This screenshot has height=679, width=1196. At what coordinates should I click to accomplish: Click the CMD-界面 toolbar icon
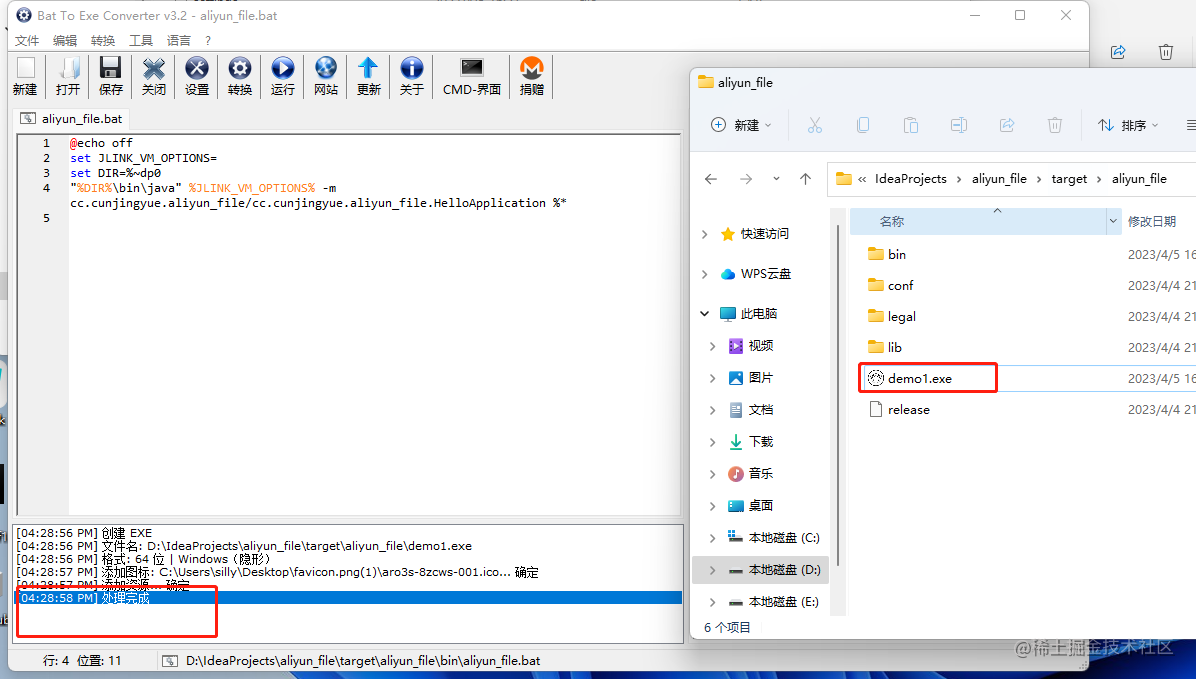pyautogui.click(x=470, y=77)
